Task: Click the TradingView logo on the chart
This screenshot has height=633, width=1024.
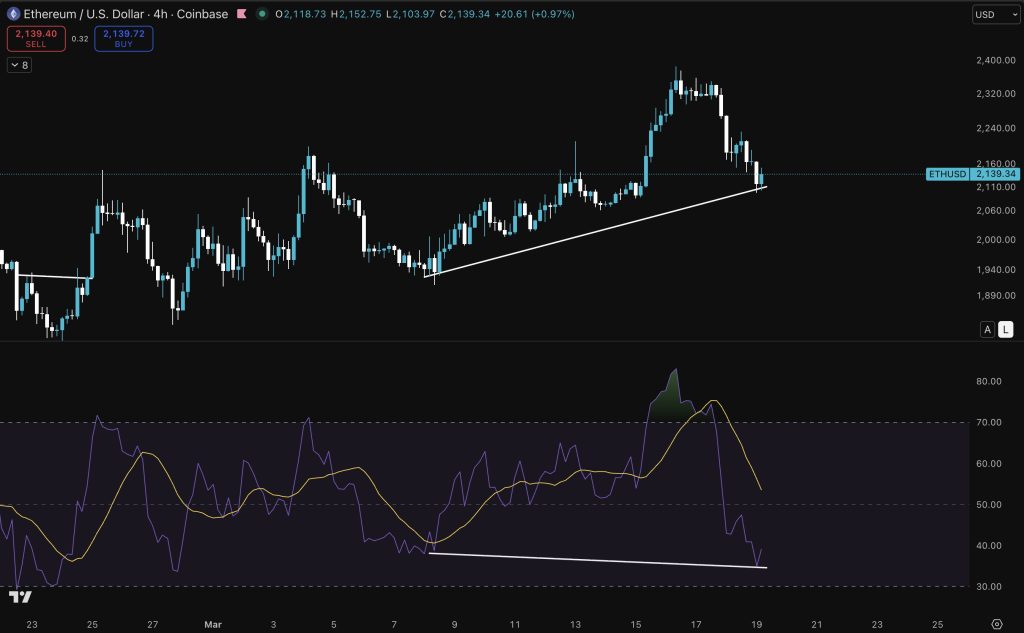Action: (x=20, y=597)
